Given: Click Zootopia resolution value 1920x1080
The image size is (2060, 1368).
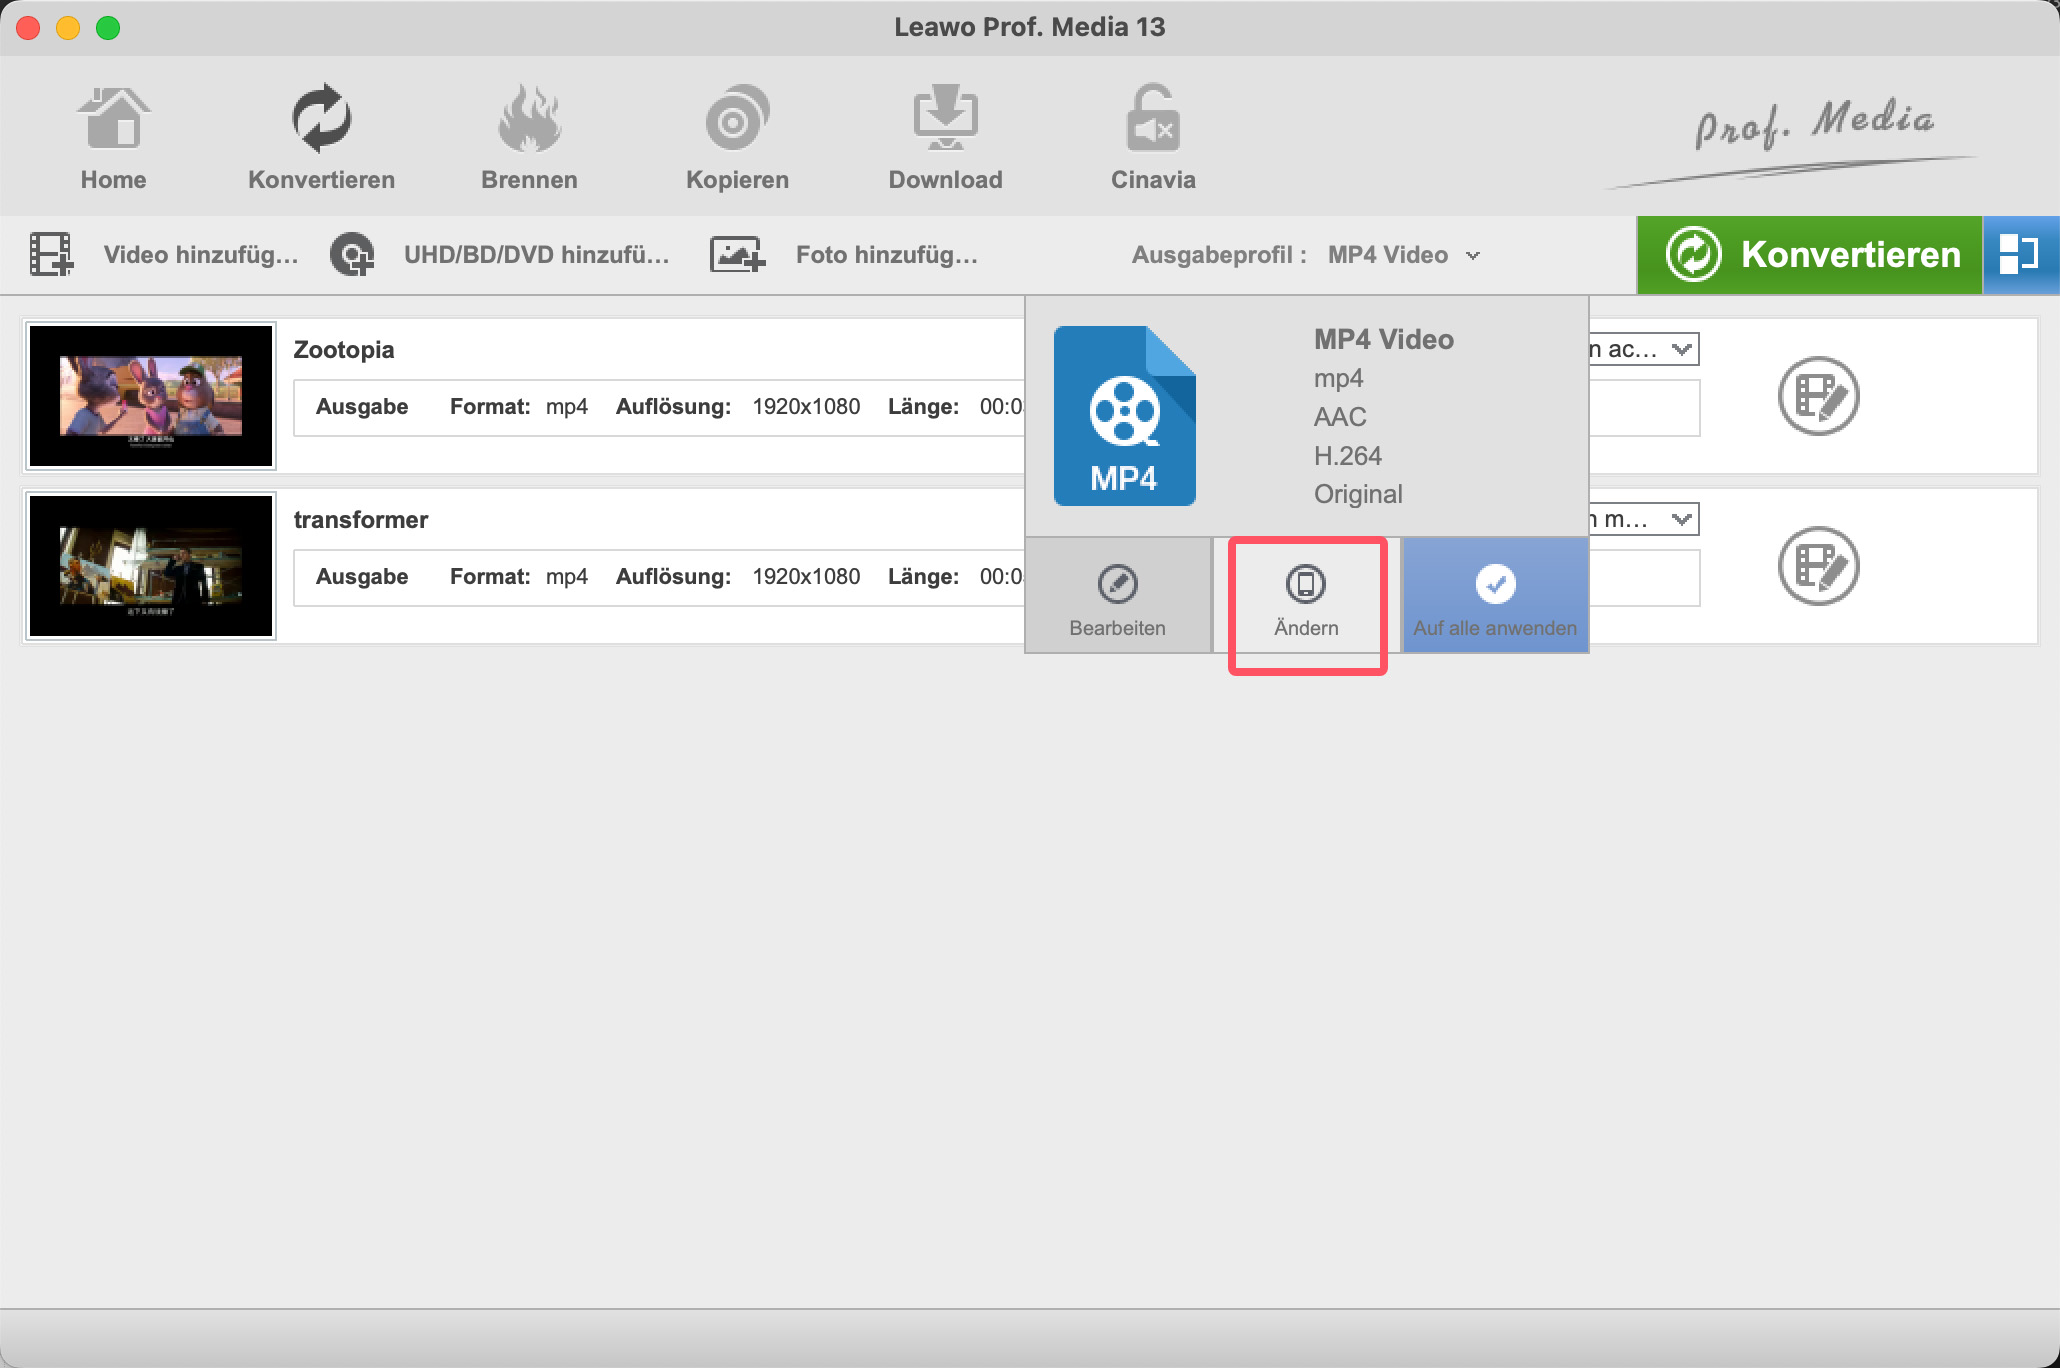Looking at the screenshot, I should (x=806, y=407).
